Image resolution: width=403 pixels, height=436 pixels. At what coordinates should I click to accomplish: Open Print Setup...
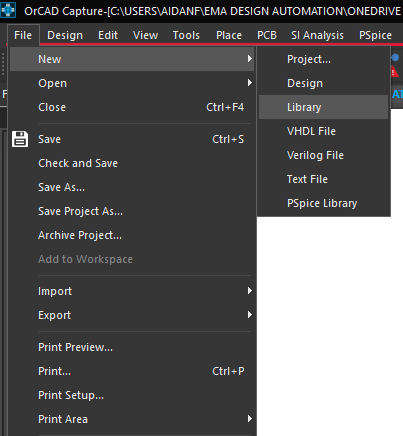(132, 395)
